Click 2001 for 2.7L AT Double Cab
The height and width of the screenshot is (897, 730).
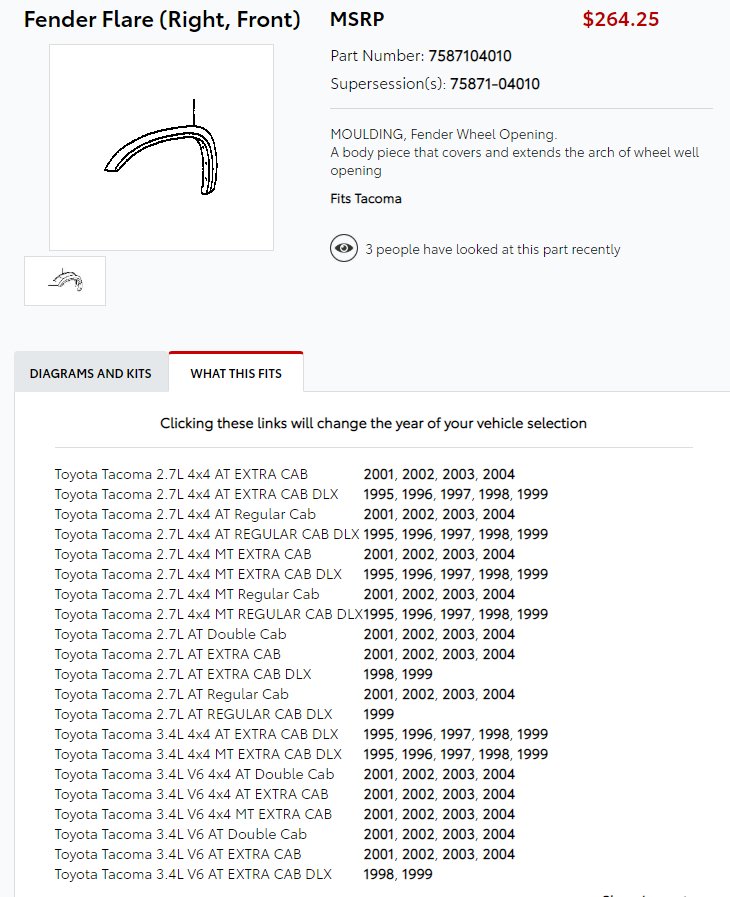pos(379,634)
